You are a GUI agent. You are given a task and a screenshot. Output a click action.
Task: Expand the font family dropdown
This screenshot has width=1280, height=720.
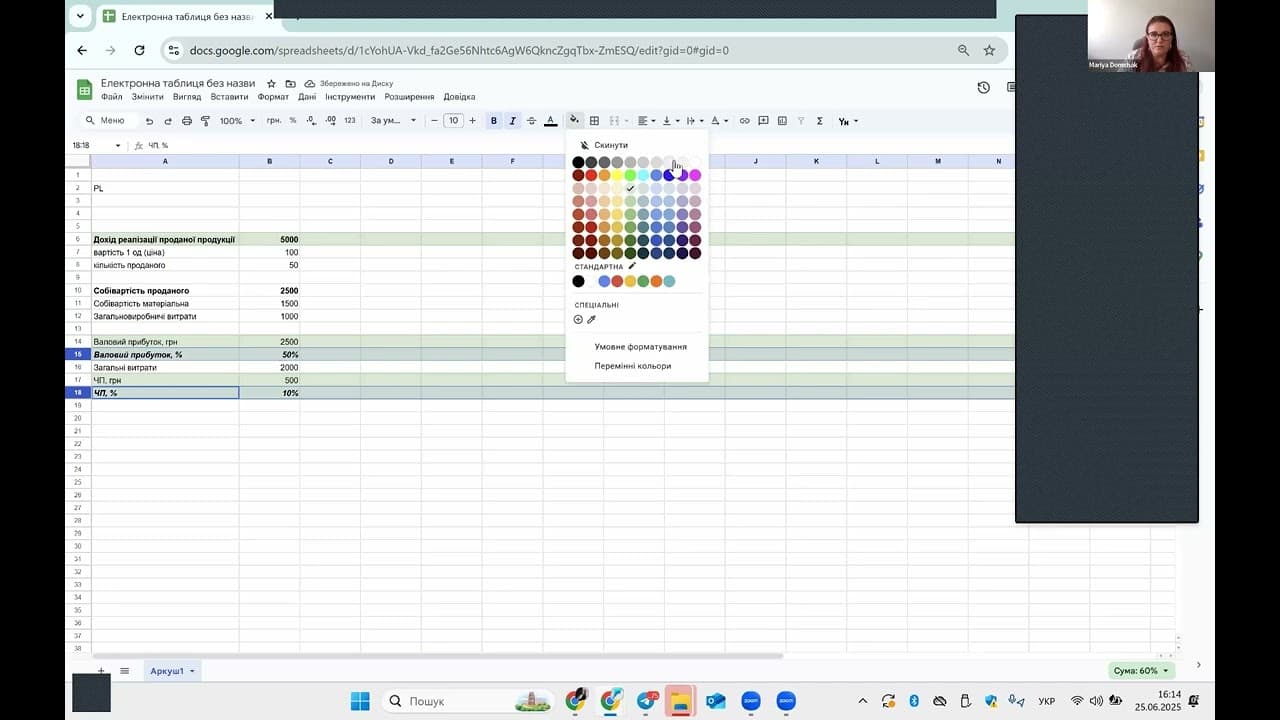[393, 121]
